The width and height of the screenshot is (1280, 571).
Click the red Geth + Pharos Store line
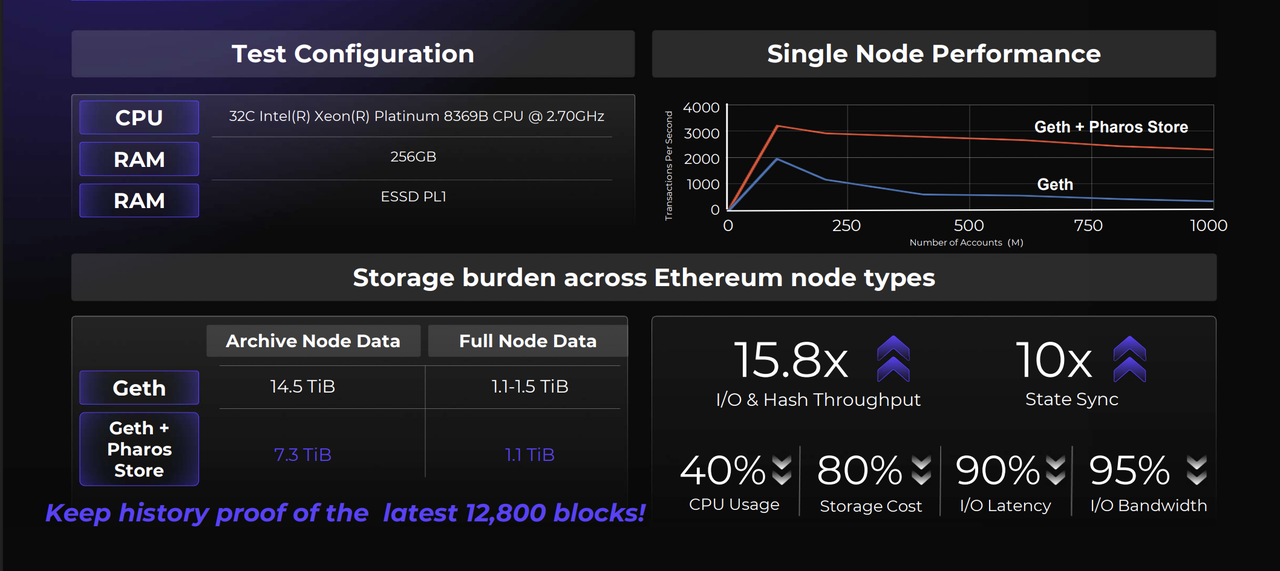click(900, 137)
